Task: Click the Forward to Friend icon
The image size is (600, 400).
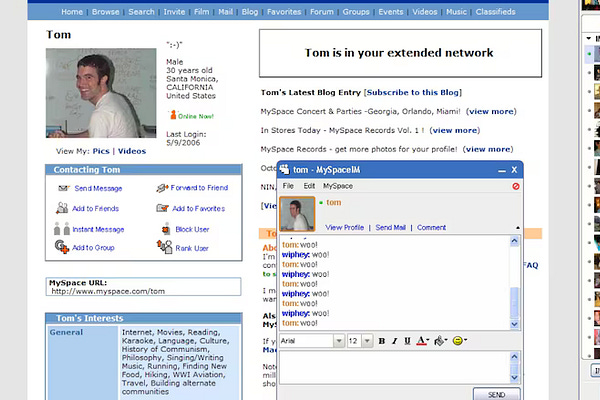Action: point(162,188)
